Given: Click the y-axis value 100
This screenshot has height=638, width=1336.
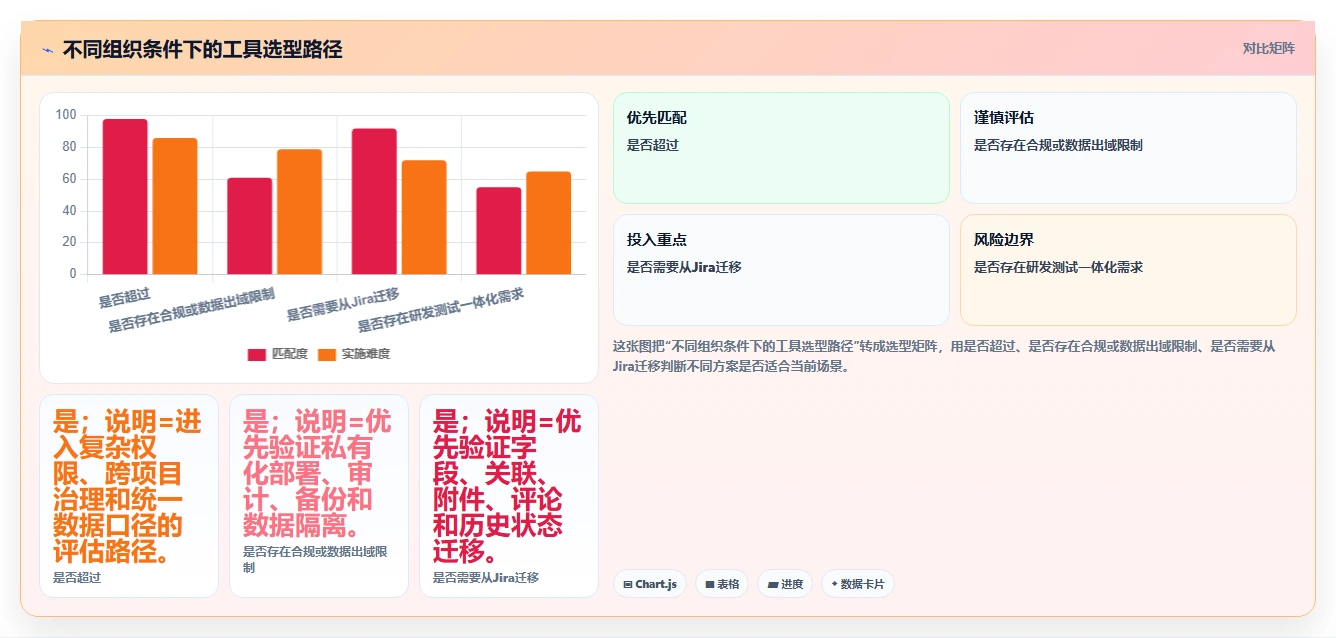Looking at the screenshot, I should coord(66,115).
